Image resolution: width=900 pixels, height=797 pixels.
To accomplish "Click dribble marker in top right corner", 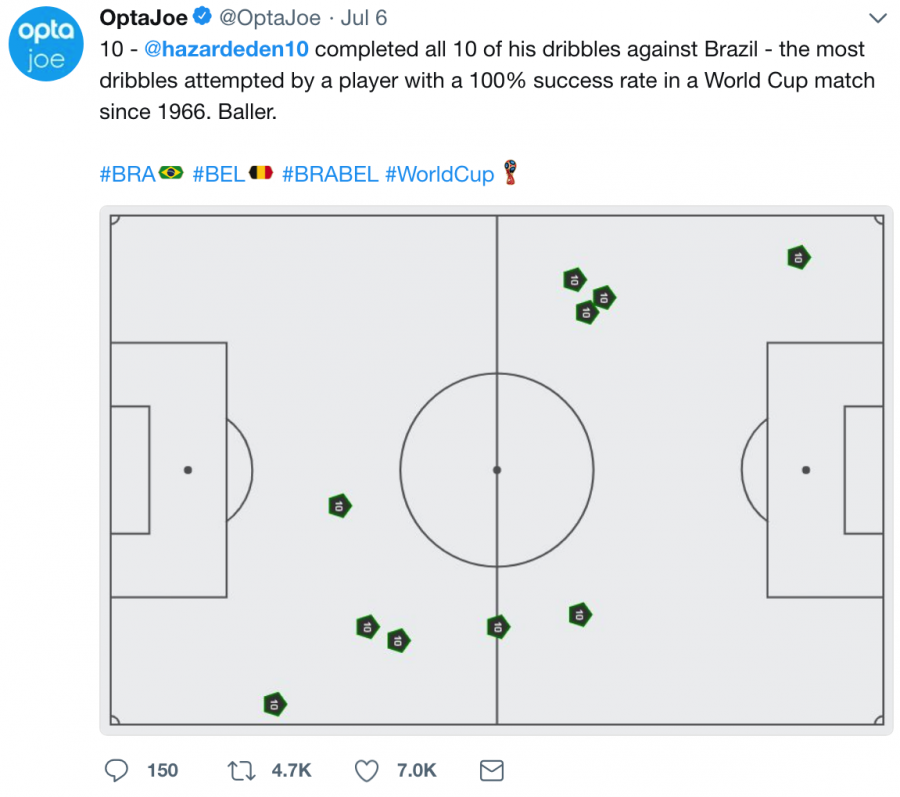I will click(x=797, y=257).
